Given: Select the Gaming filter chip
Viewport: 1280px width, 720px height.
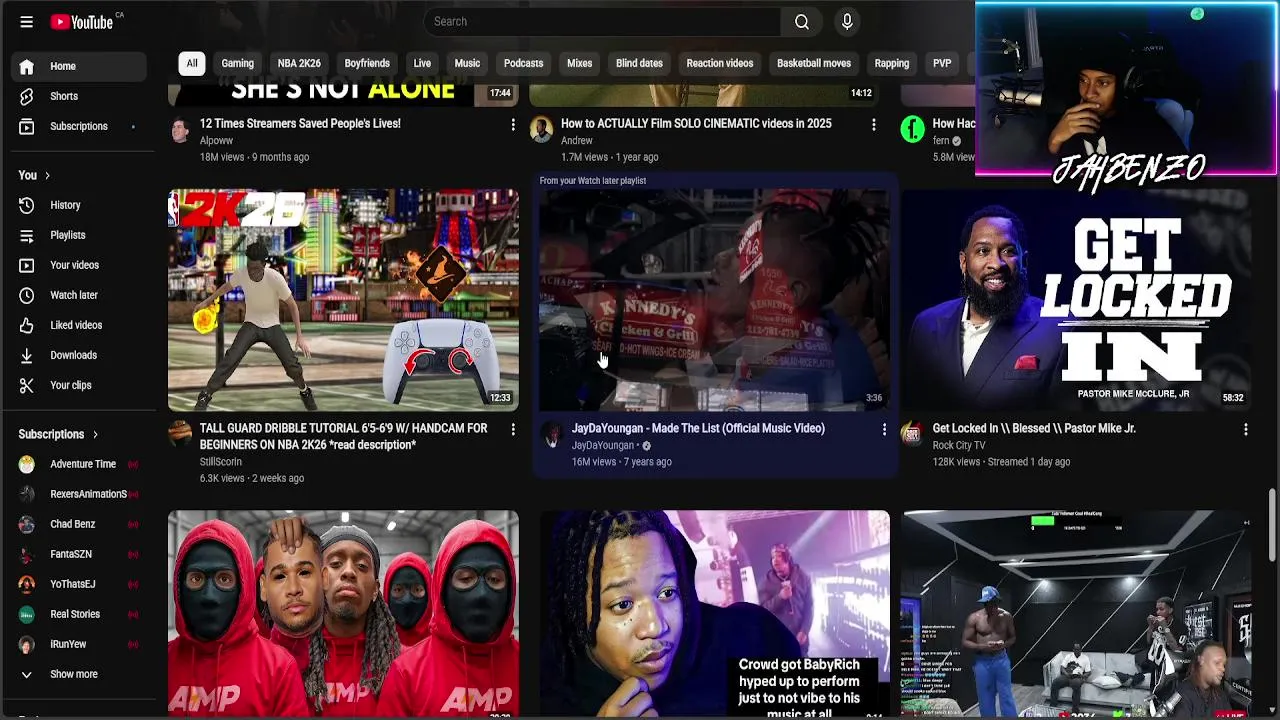Looking at the screenshot, I should click(x=238, y=63).
